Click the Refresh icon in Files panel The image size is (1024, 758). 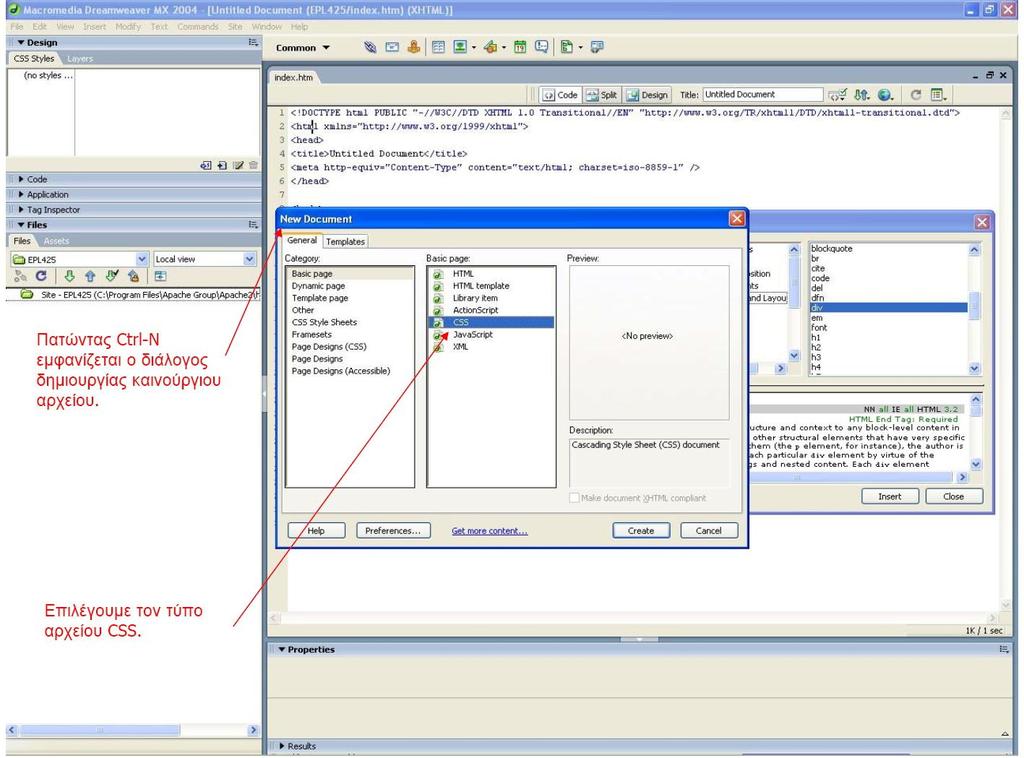coord(41,276)
